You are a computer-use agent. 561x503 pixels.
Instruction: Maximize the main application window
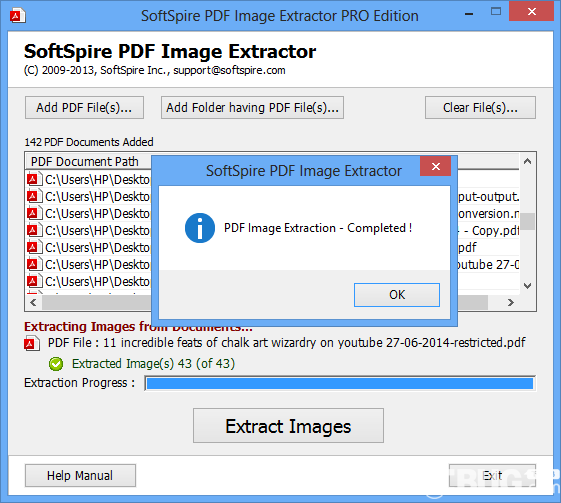[x=496, y=11]
